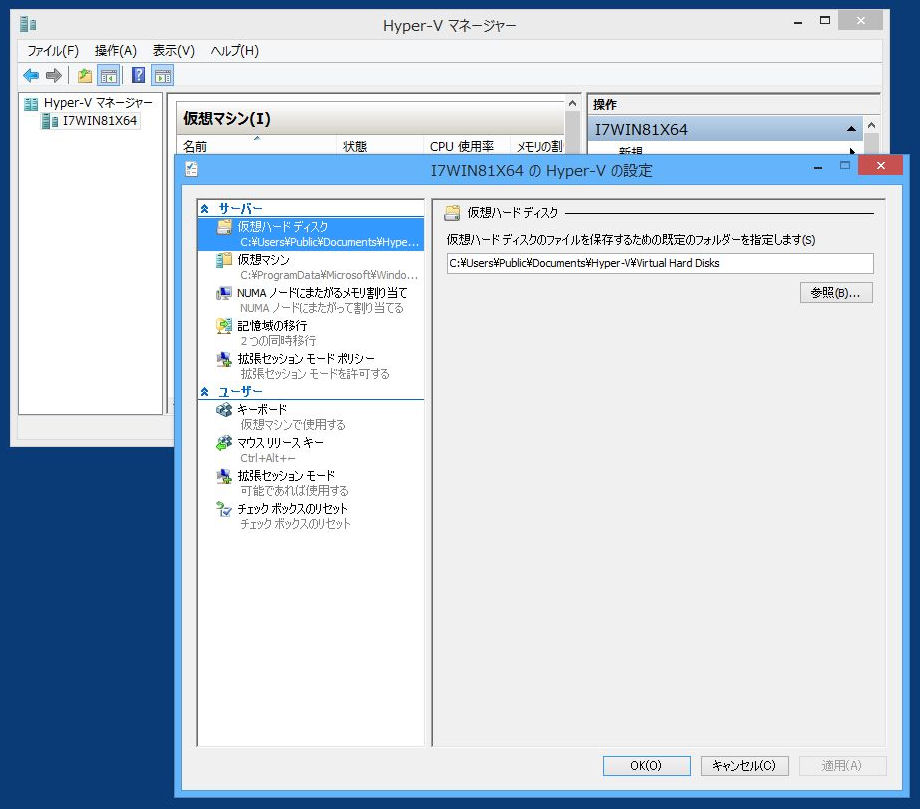Click the C:\ProgramData\Microsoft\Windo… path text
The image size is (920, 809).
[x=329, y=275]
